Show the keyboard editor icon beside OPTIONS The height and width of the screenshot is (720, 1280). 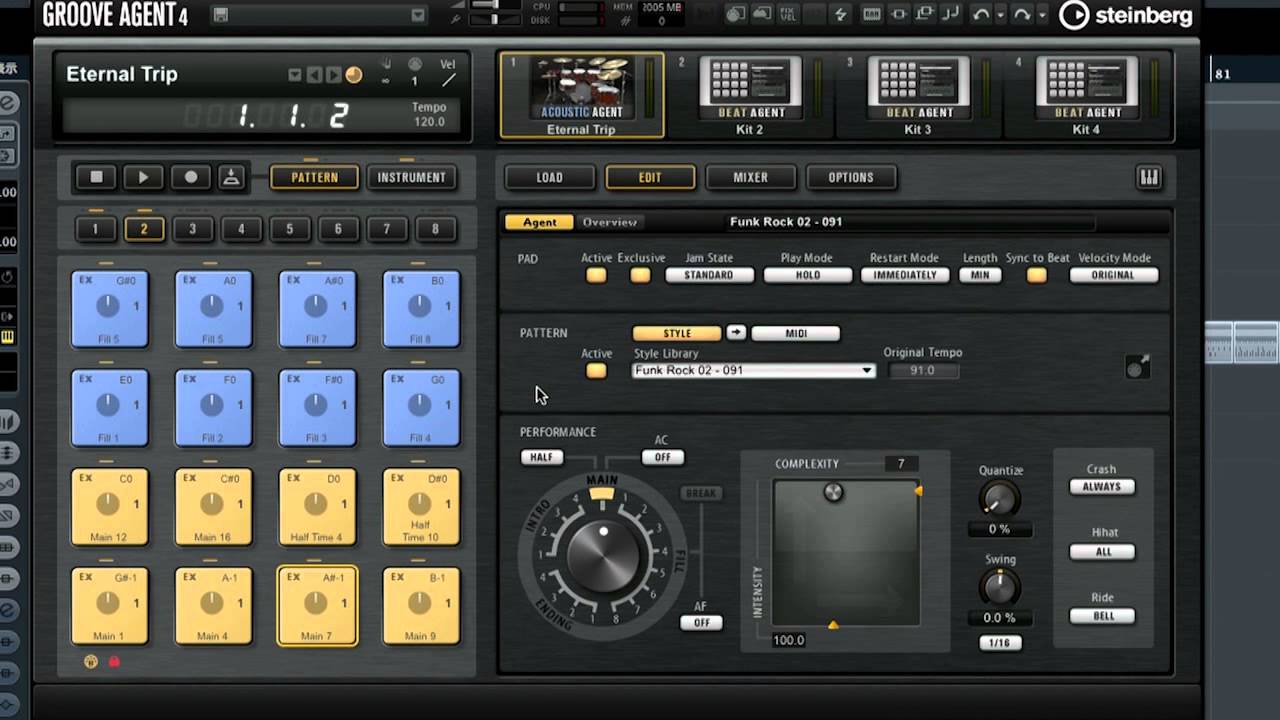pos(1148,177)
